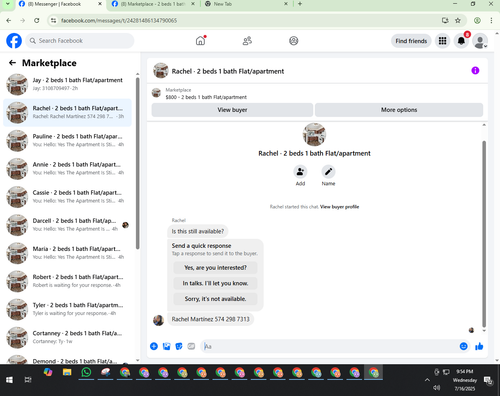Open the notifications bell
Viewport: 500px width, 396px height.
point(461,41)
